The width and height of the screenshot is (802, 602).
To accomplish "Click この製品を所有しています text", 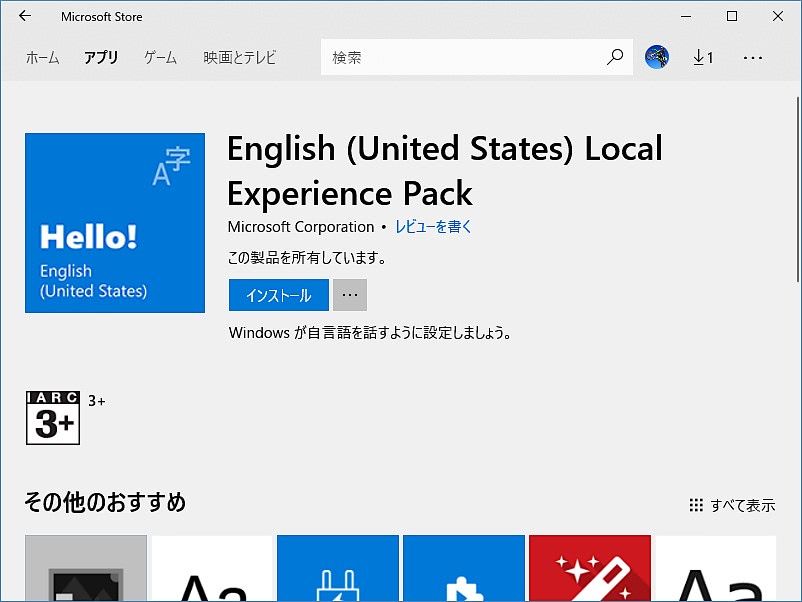I will pyautogui.click(x=307, y=257).
